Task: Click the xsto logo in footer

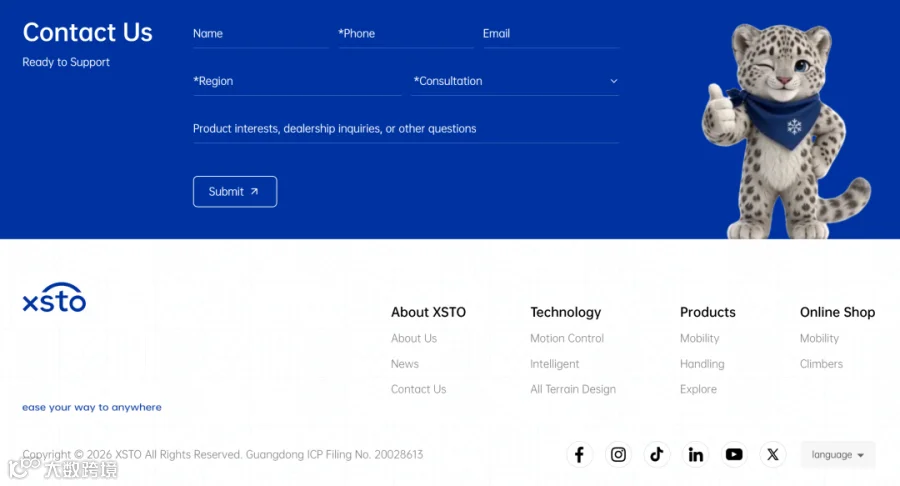Action: click(x=55, y=297)
